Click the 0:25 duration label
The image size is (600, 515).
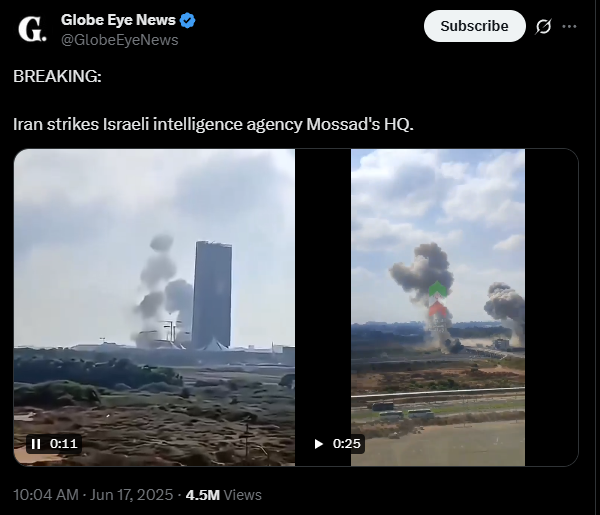(346, 444)
